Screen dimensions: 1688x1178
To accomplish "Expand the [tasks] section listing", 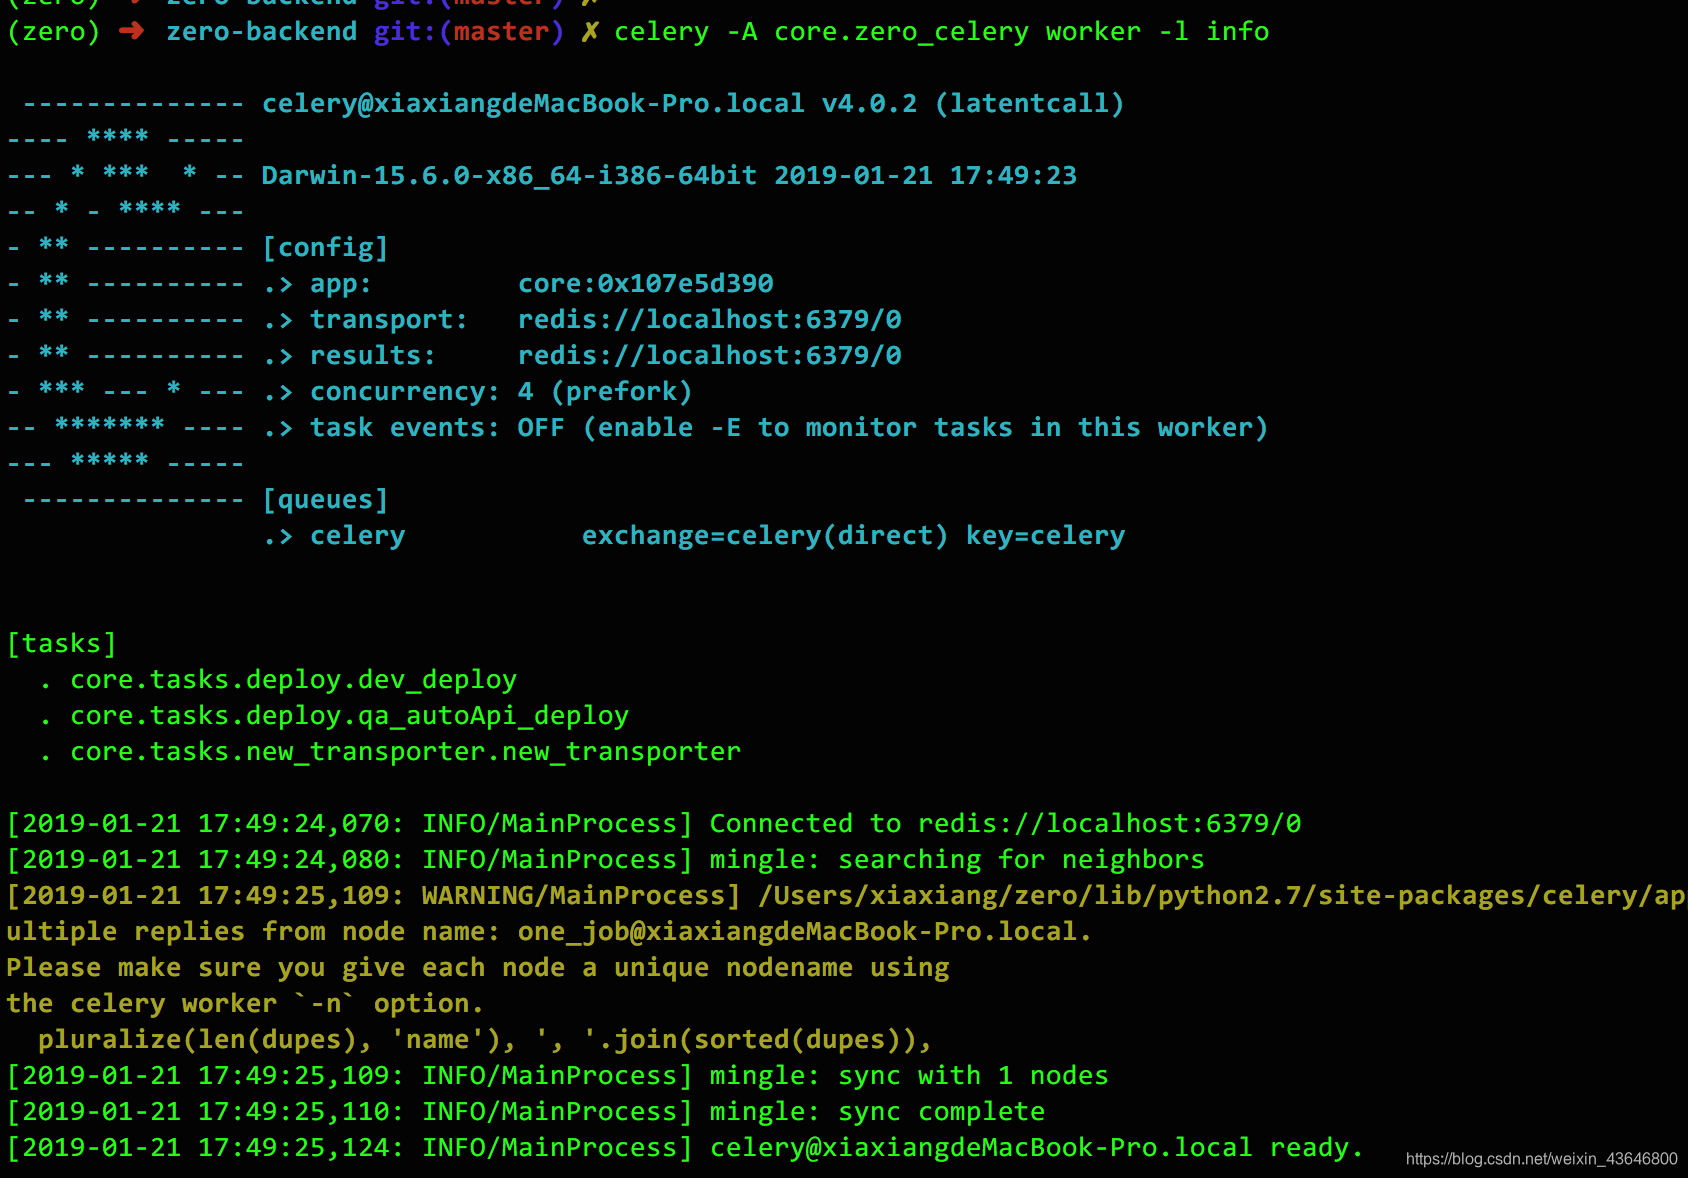I will (62, 642).
